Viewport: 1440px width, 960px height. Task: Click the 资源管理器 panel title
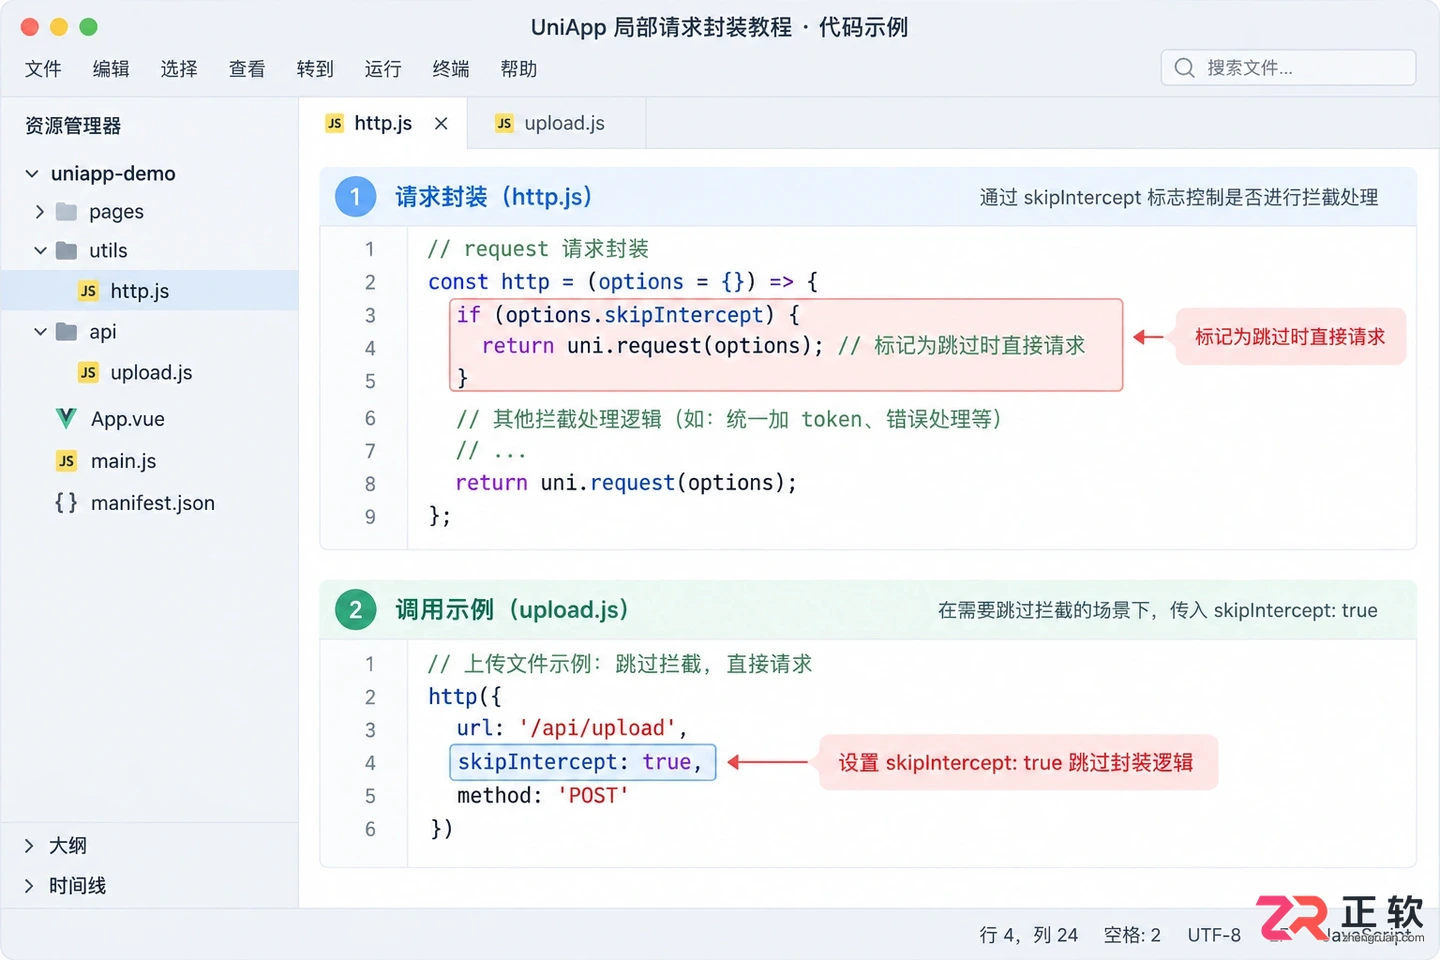pos(73,126)
